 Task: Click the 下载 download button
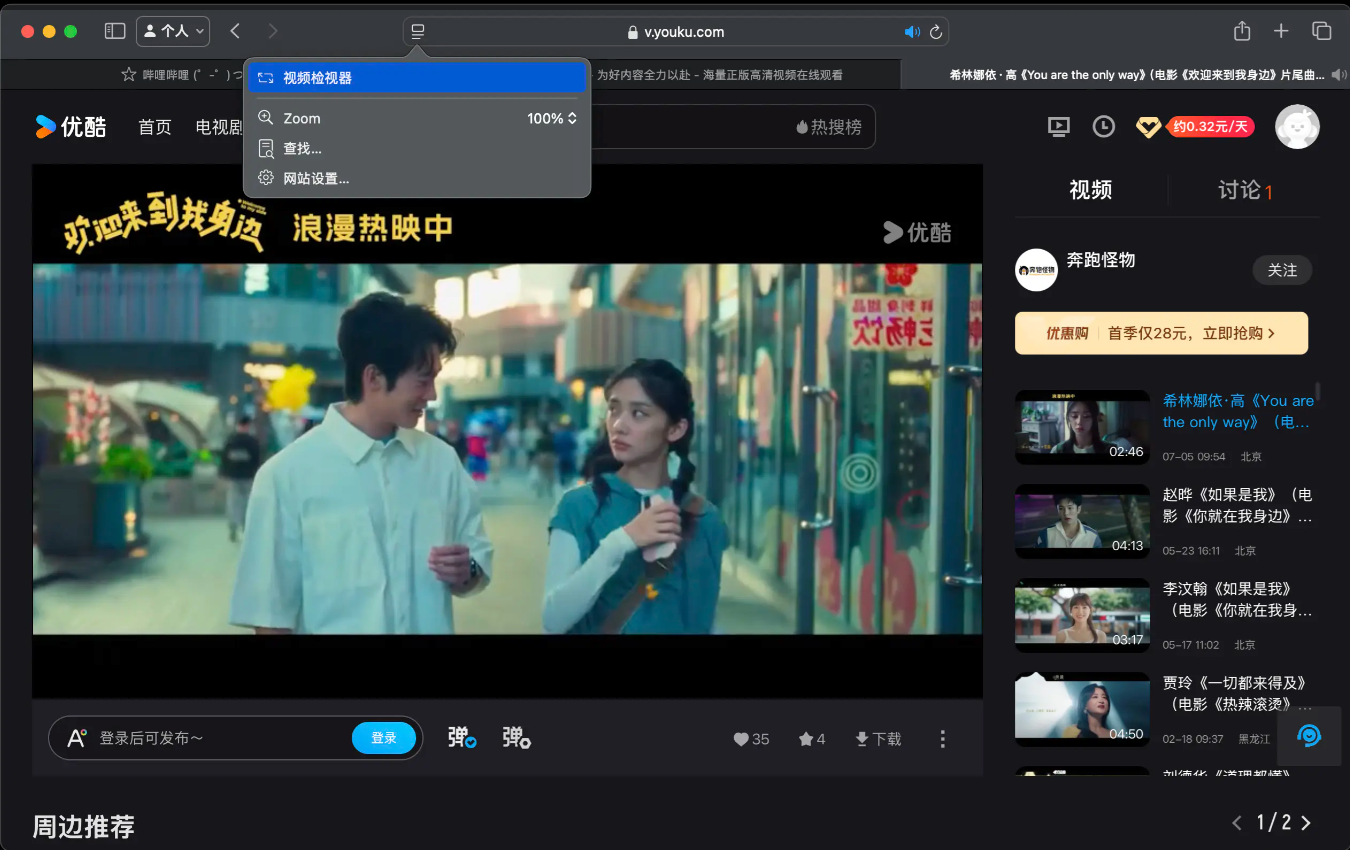coord(878,739)
